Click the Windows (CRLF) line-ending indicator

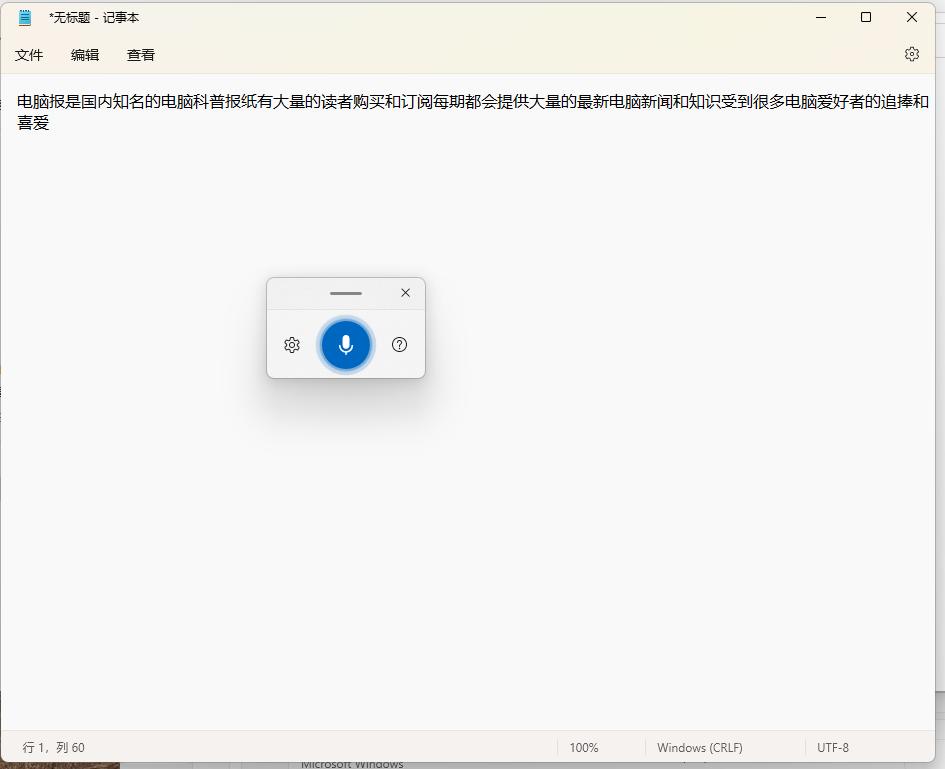699,747
